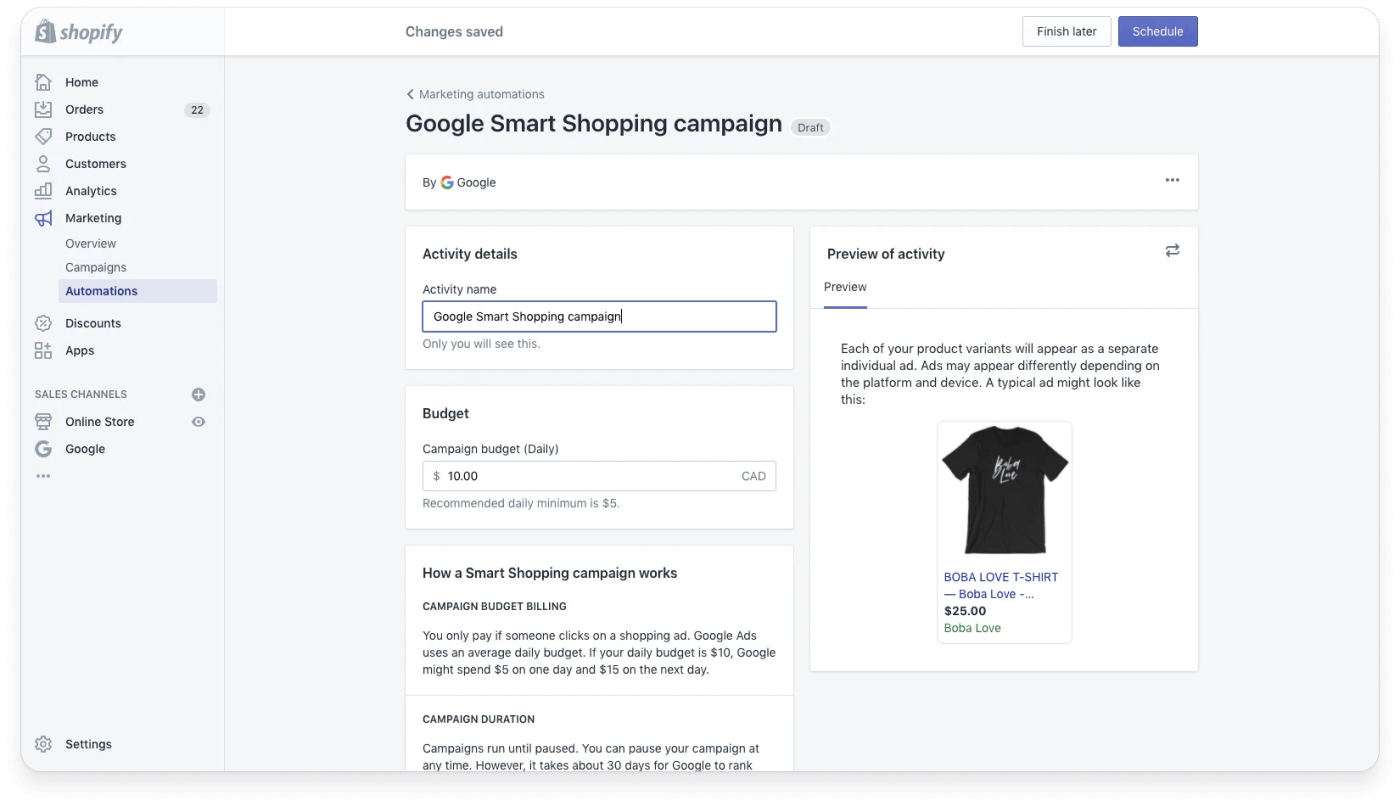Select Campaigns under Marketing
The height and width of the screenshot is (806, 1400).
[96, 267]
